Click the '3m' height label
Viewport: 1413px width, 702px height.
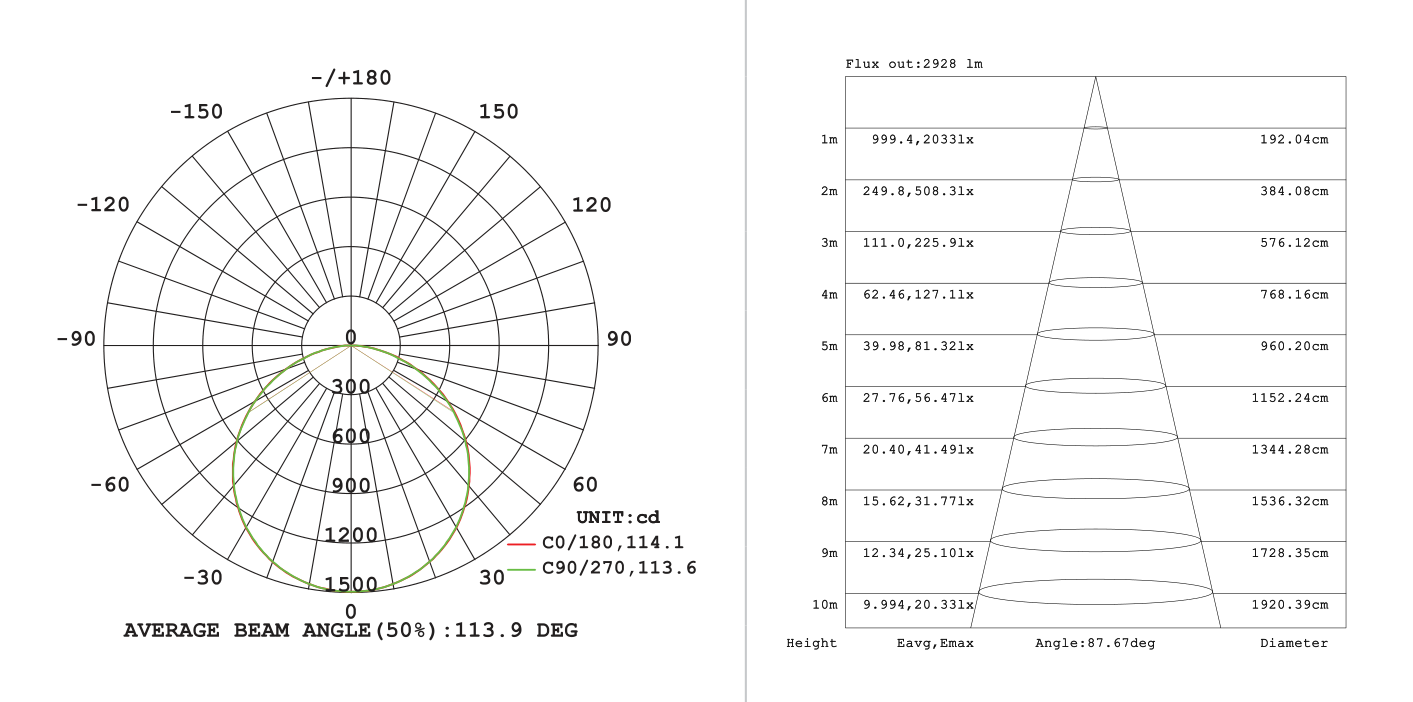click(x=829, y=243)
